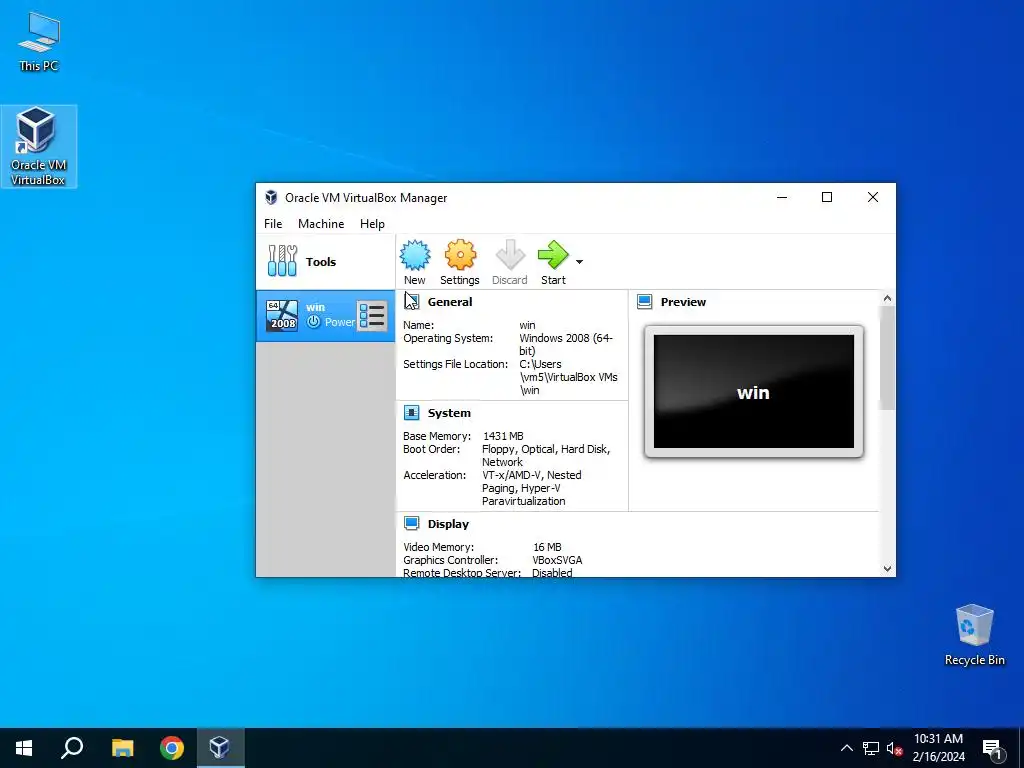
Task: Click the Boot Order label
Action: tap(431, 449)
